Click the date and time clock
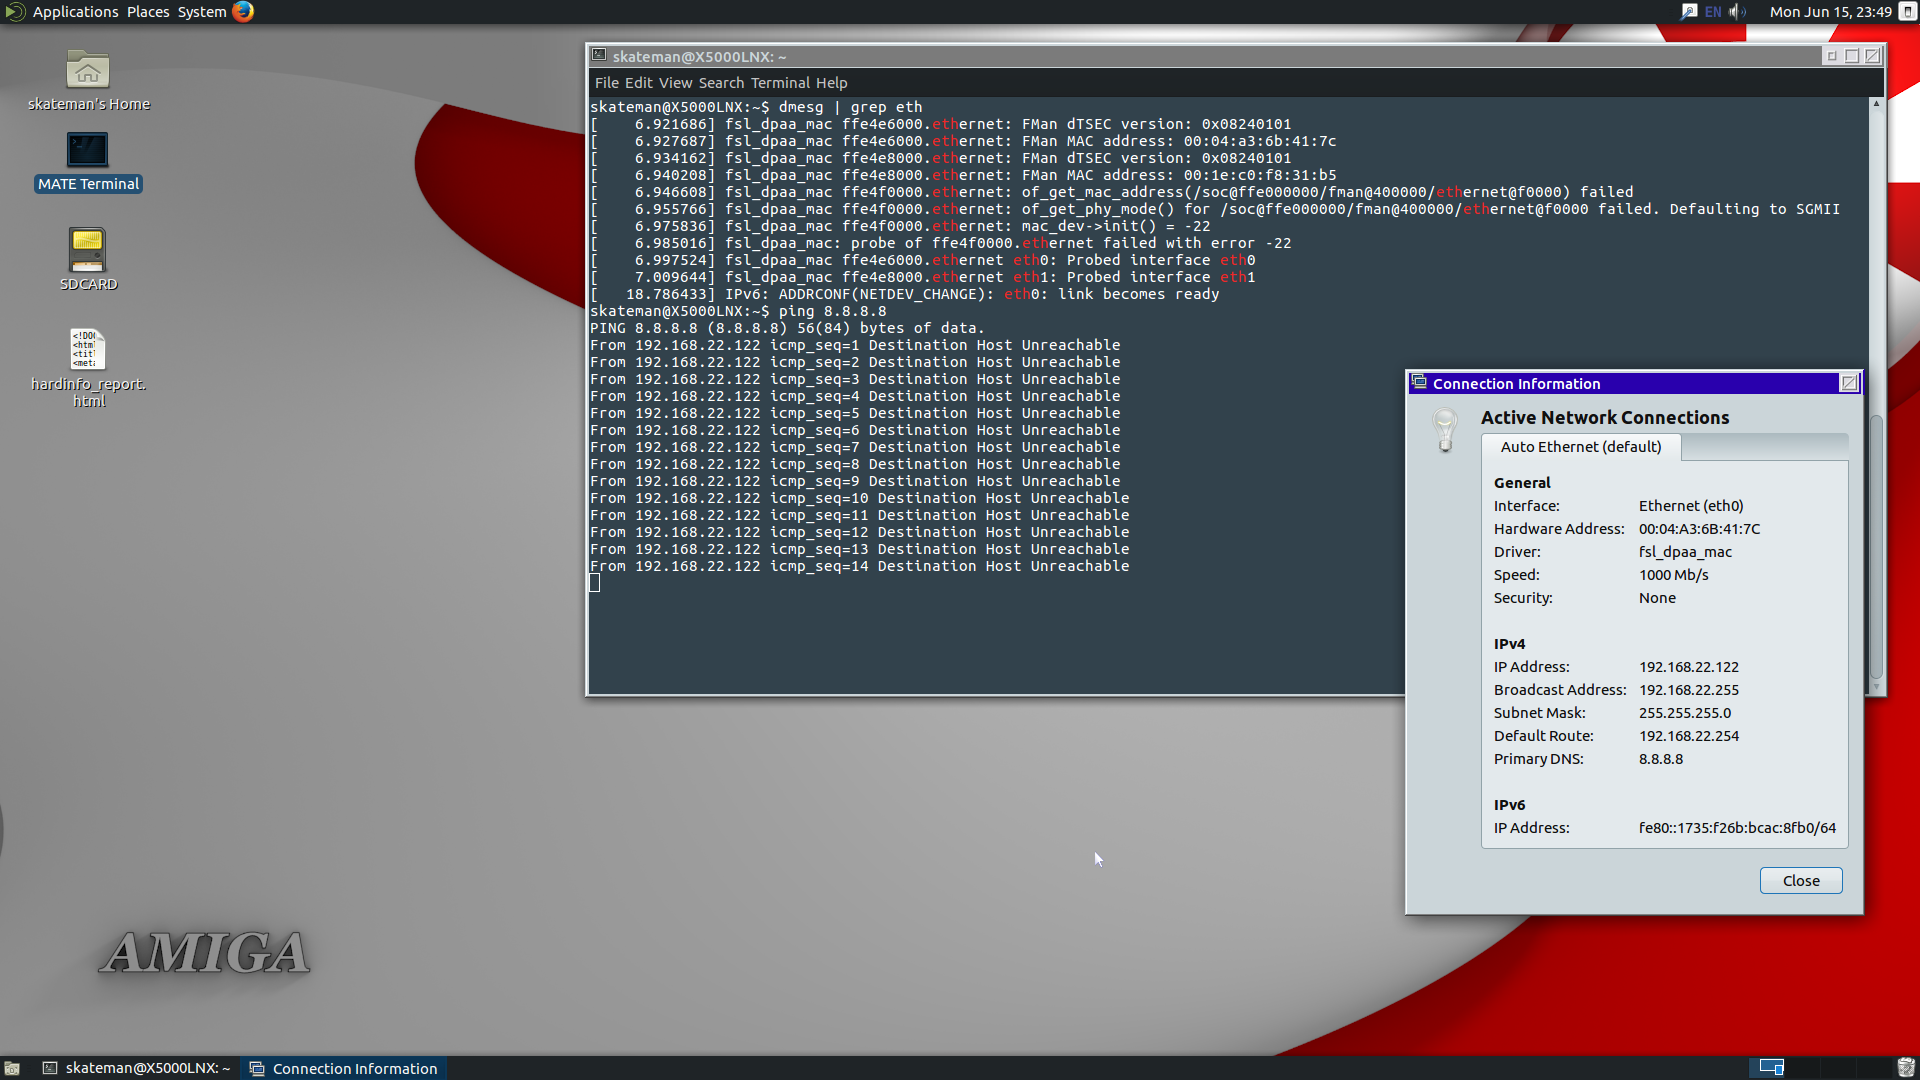 pyautogui.click(x=1830, y=12)
